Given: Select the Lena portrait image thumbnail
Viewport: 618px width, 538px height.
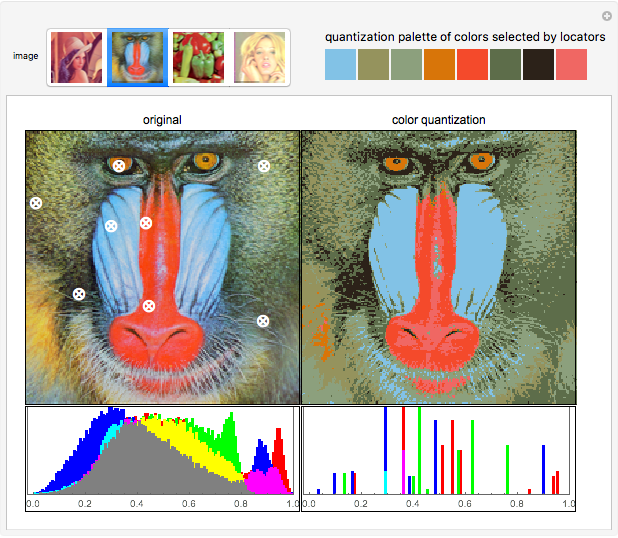Looking at the screenshot, I should click(77, 57).
